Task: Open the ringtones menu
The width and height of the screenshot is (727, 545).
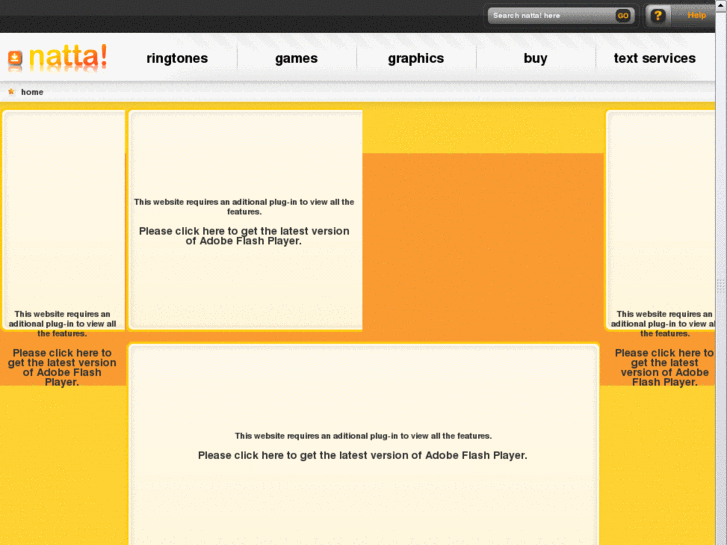Action: pyautogui.click(x=177, y=58)
